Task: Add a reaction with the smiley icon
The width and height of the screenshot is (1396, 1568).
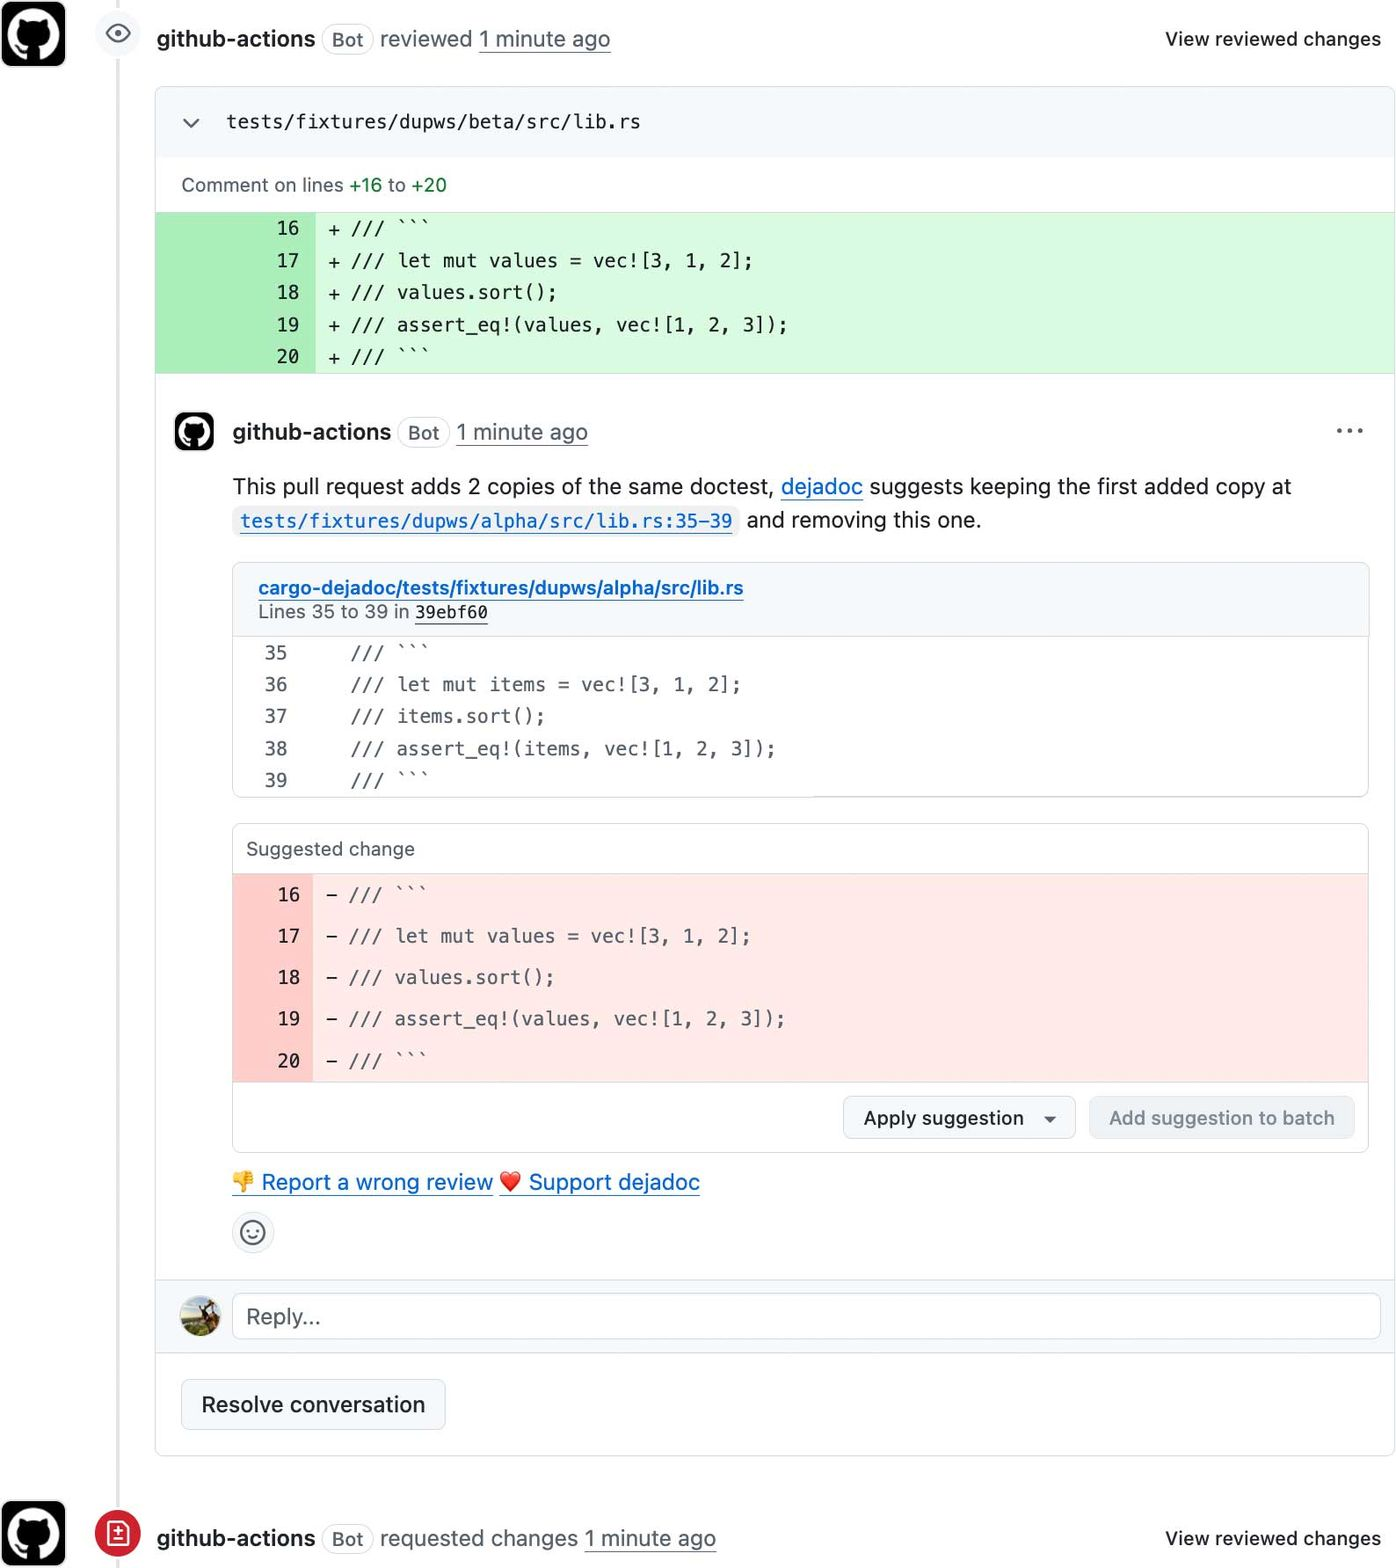Action: pos(253,1233)
